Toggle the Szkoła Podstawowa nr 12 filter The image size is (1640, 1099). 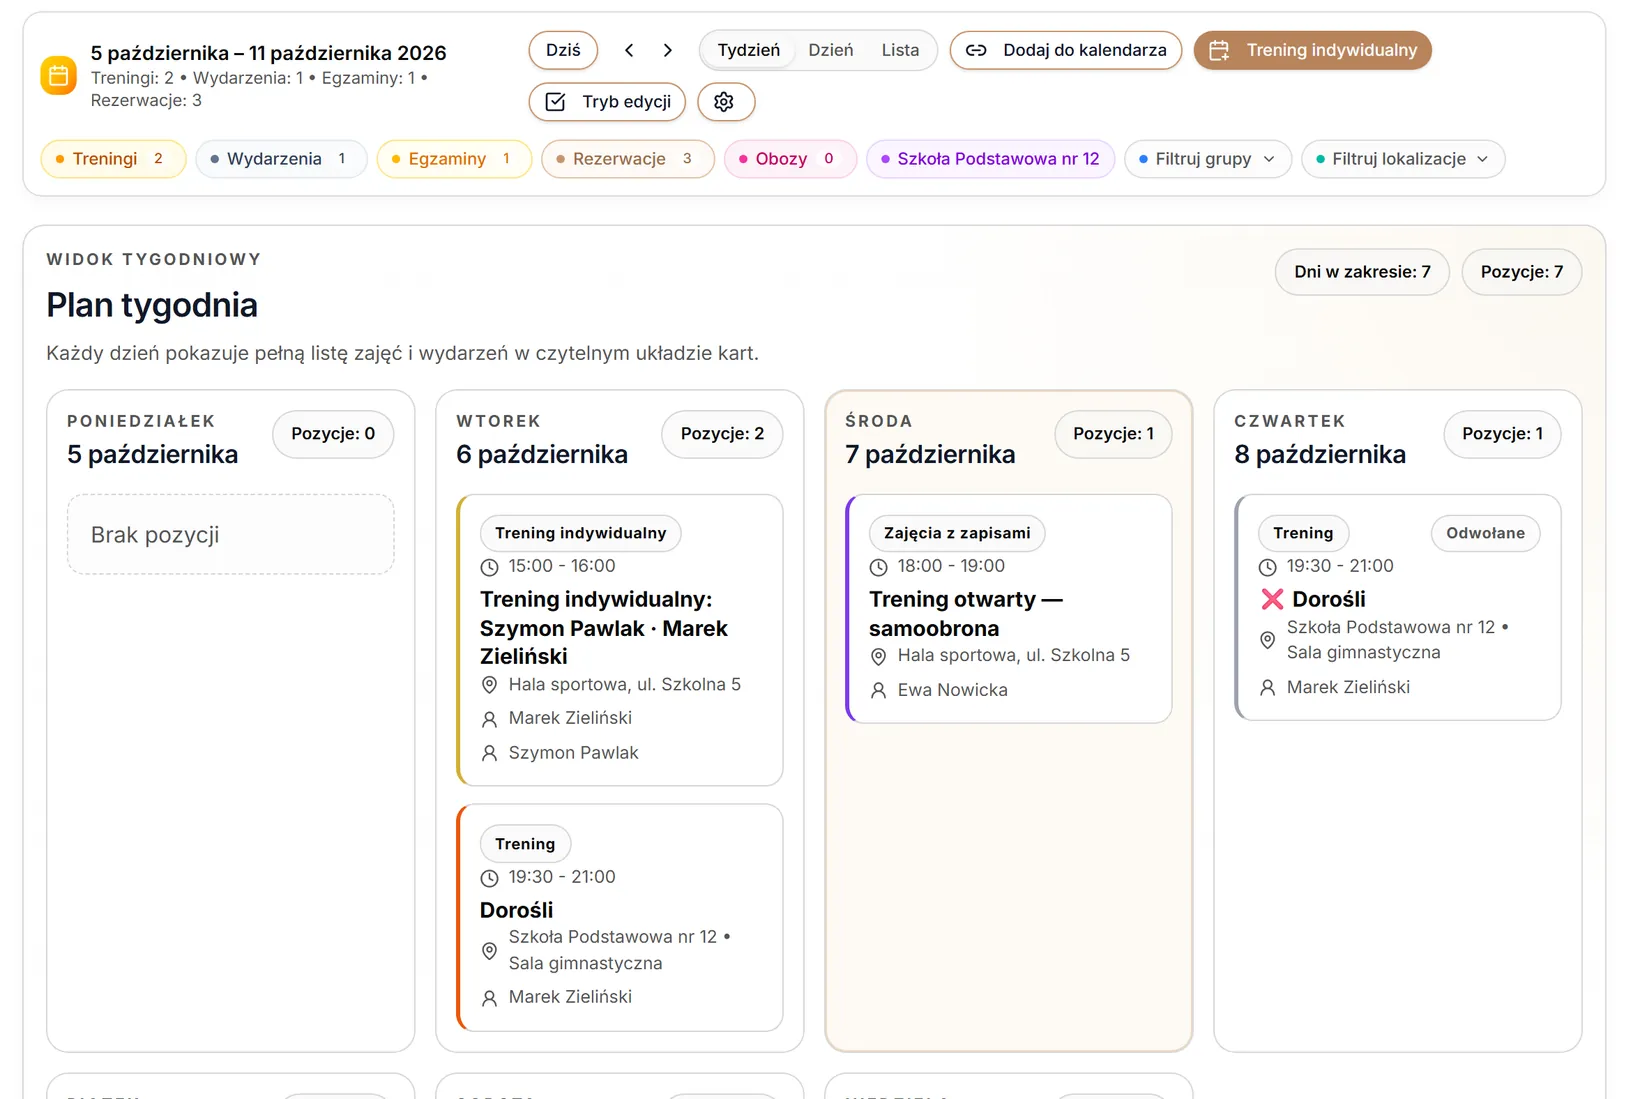coord(990,159)
